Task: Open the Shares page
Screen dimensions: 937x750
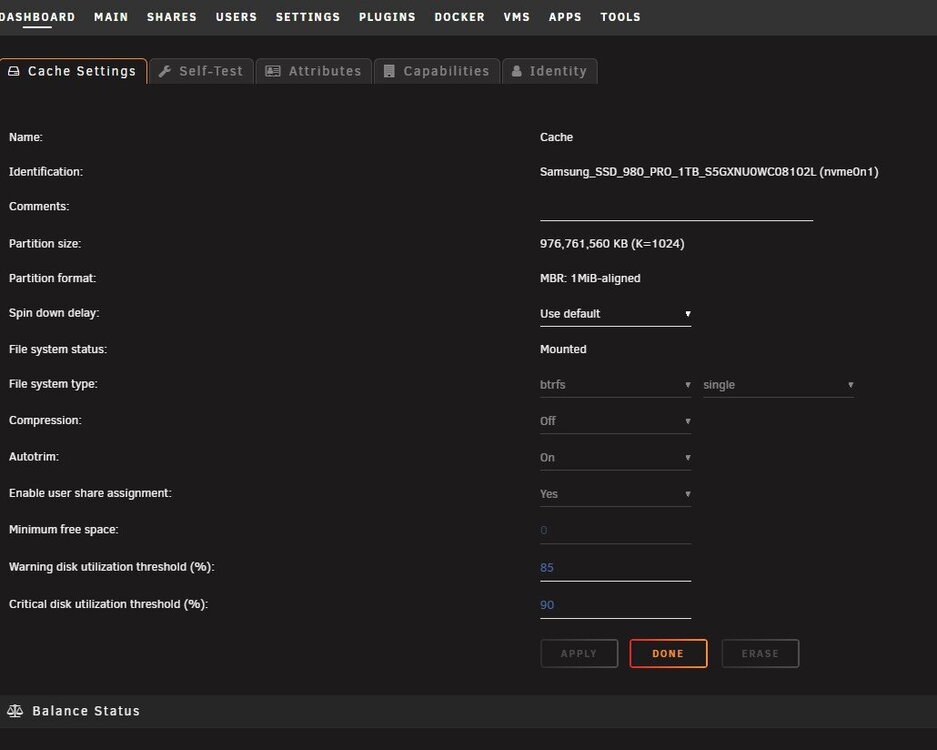Action: (x=172, y=17)
